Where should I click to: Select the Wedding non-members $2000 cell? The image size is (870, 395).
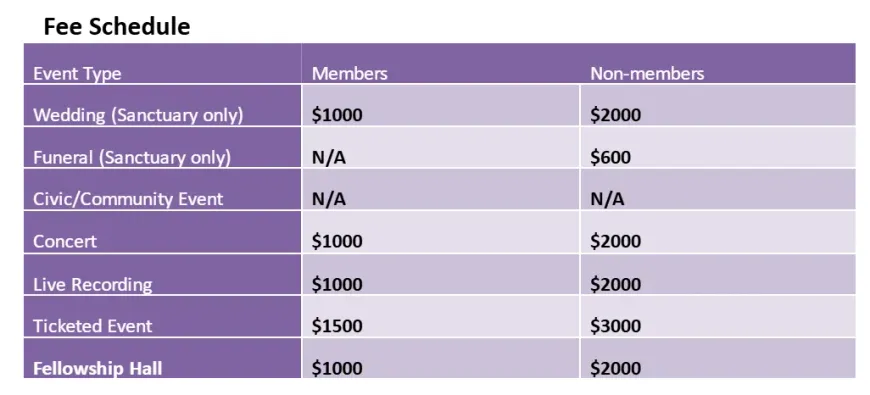click(x=718, y=105)
